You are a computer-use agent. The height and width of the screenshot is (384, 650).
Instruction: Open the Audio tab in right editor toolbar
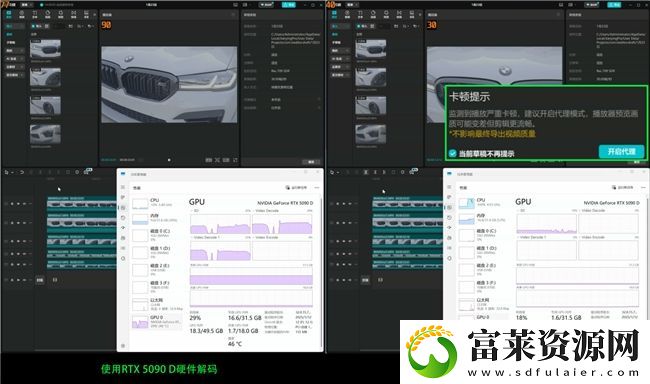tap(347, 15)
